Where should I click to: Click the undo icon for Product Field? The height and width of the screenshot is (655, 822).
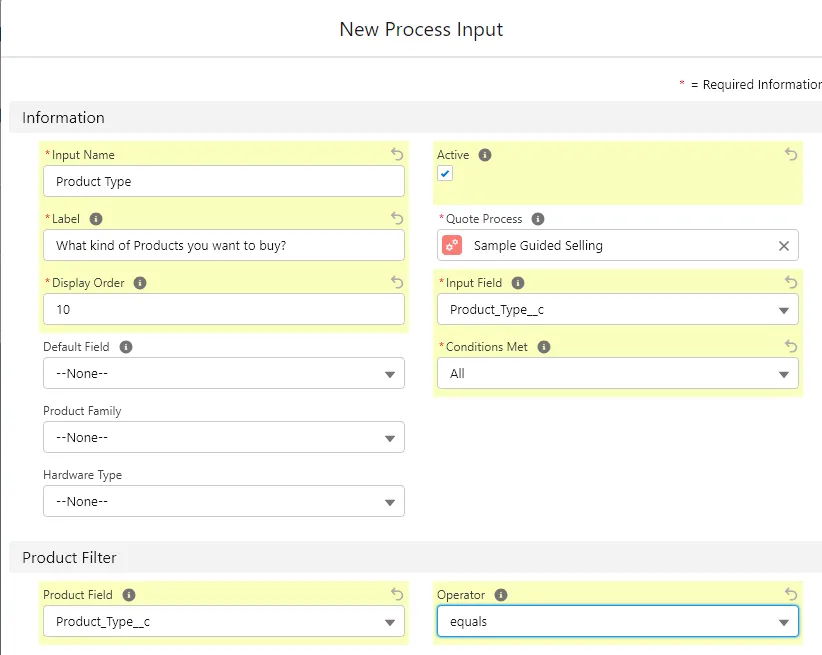397,594
